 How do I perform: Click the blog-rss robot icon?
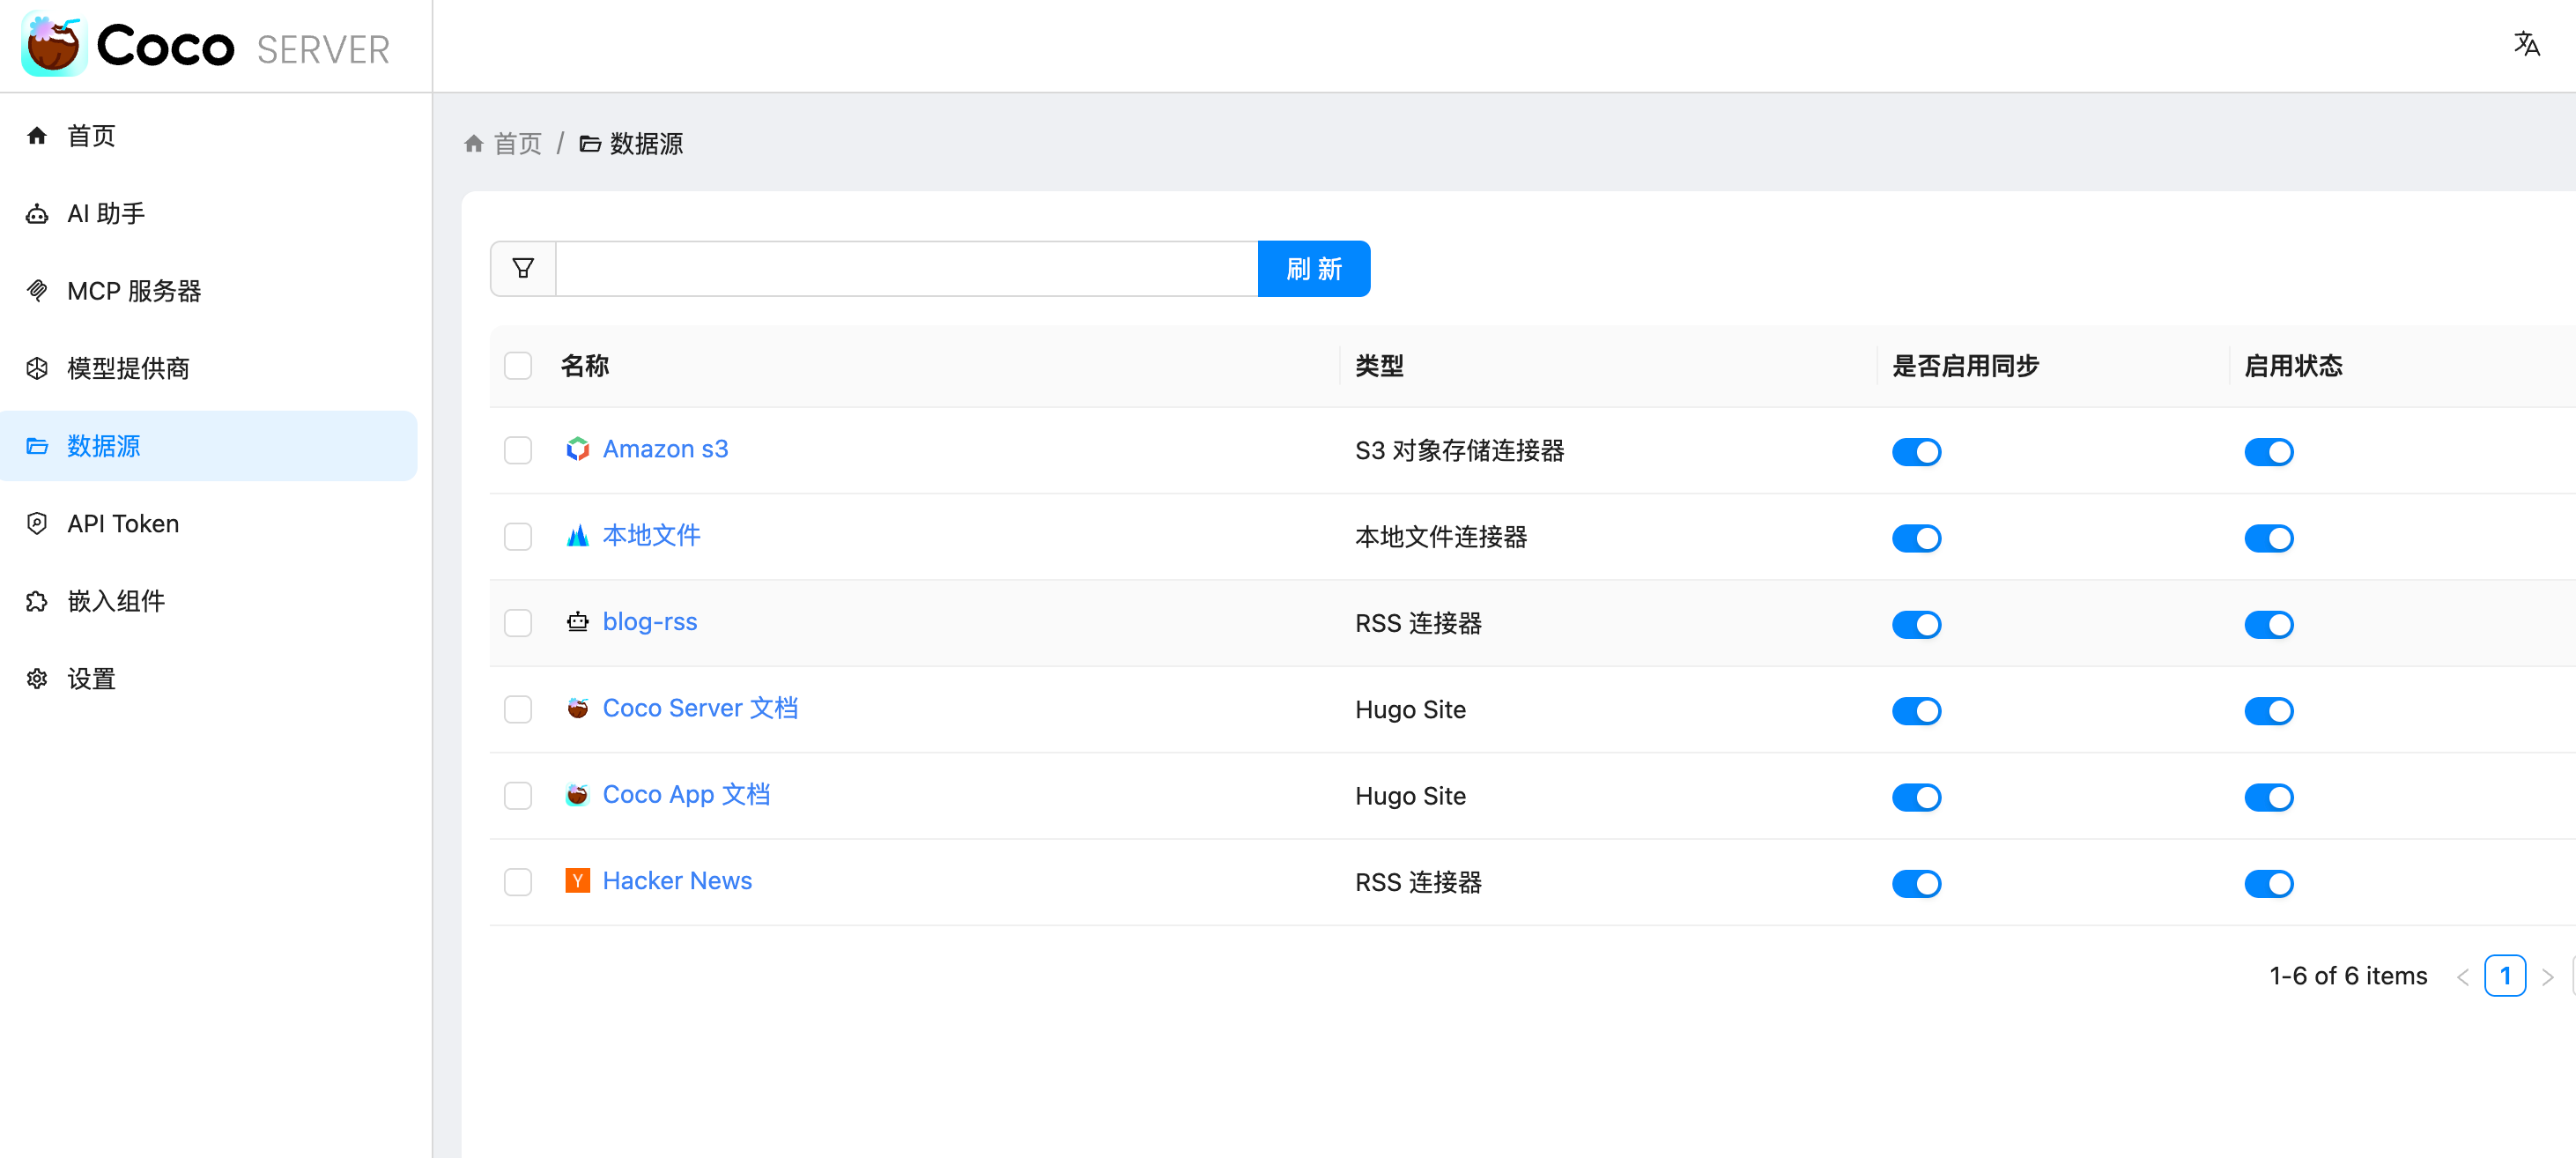tap(577, 622)
